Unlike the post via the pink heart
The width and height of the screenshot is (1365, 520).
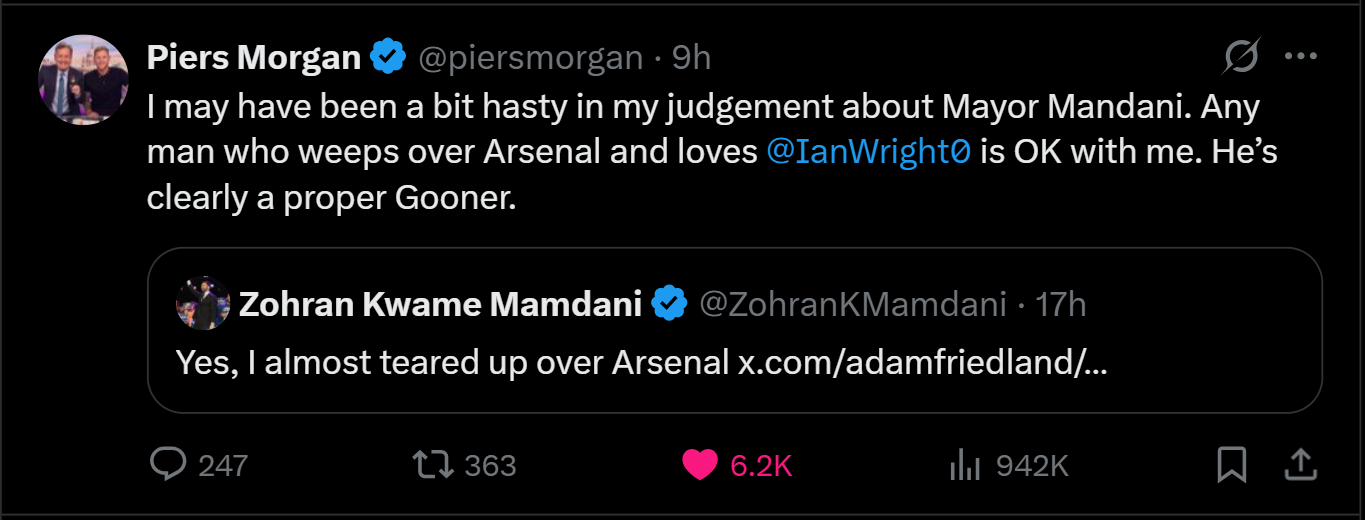700,464
